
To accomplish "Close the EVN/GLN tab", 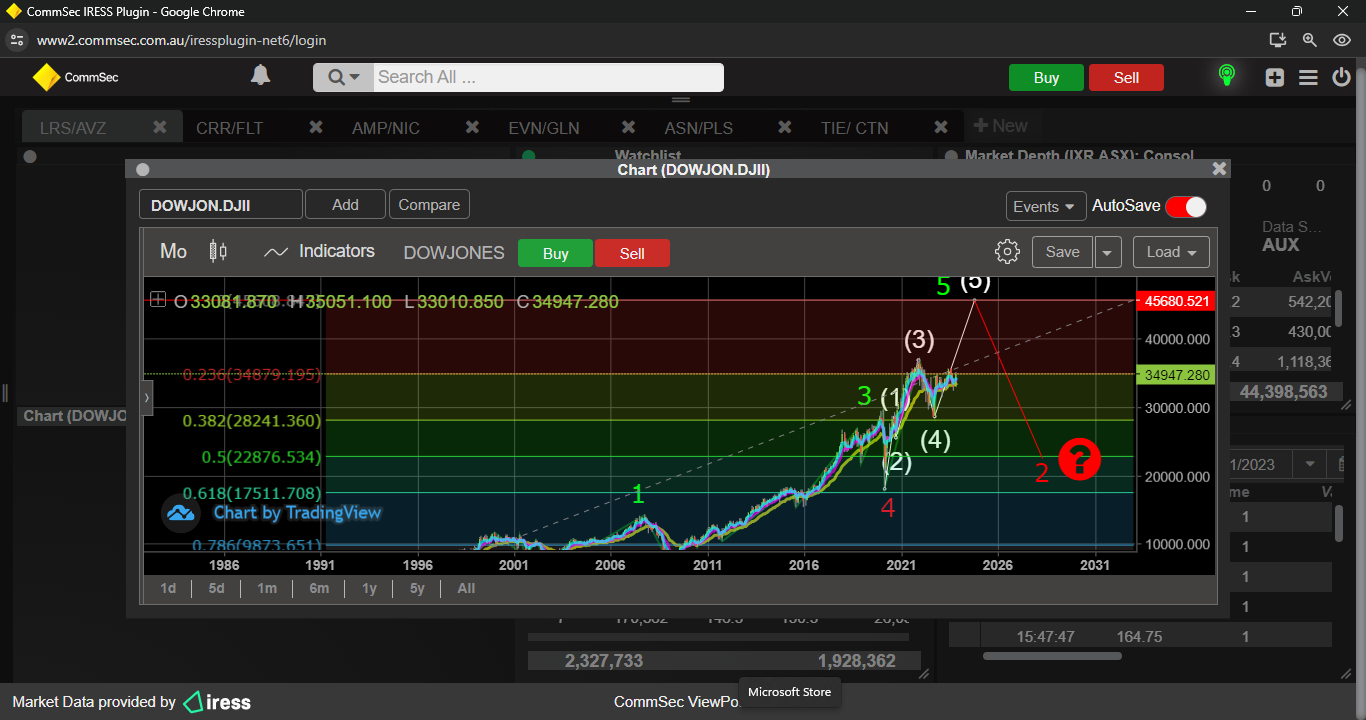I will click(629, 127).
